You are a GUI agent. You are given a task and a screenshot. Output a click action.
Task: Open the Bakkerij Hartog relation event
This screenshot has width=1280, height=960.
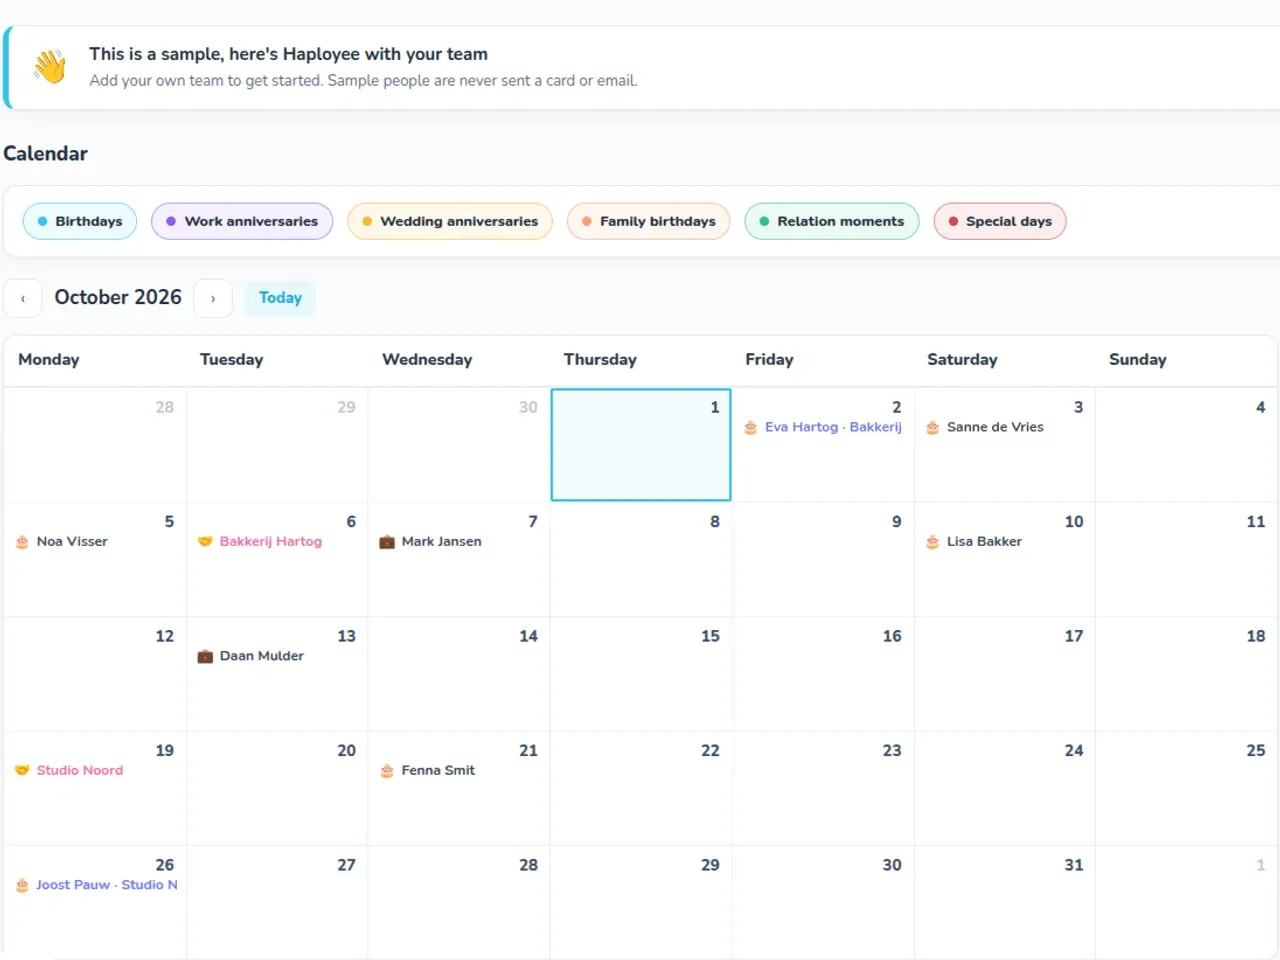[x=260, y=542]
